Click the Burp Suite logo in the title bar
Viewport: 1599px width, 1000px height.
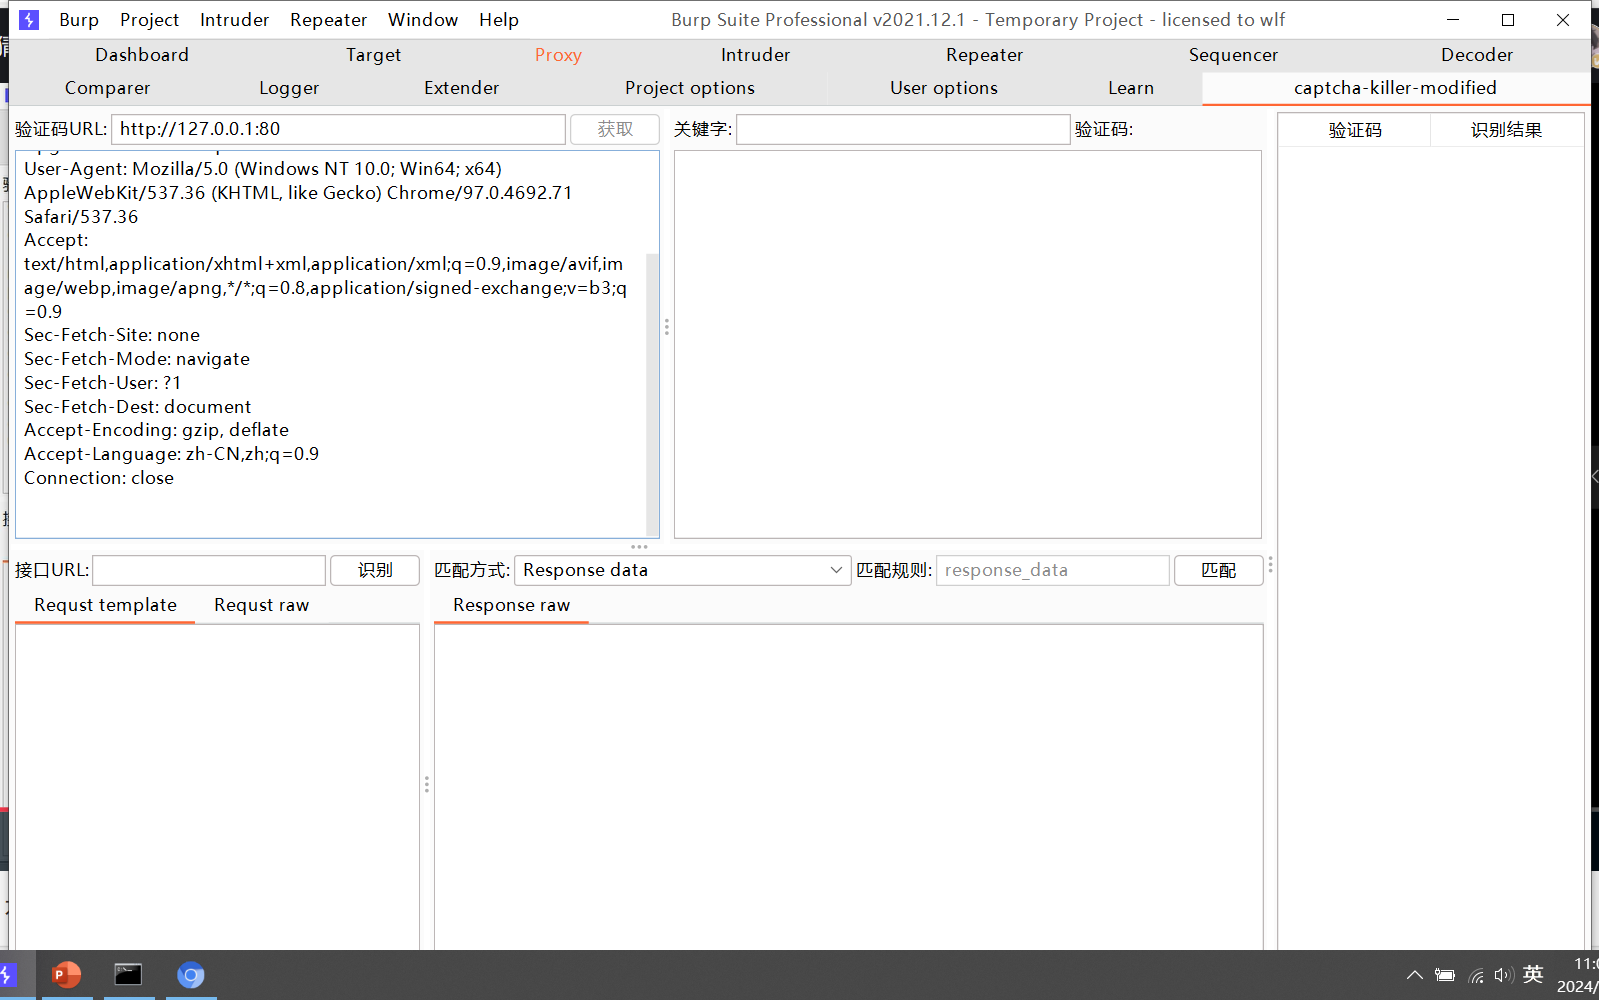[x=29, y=20]
